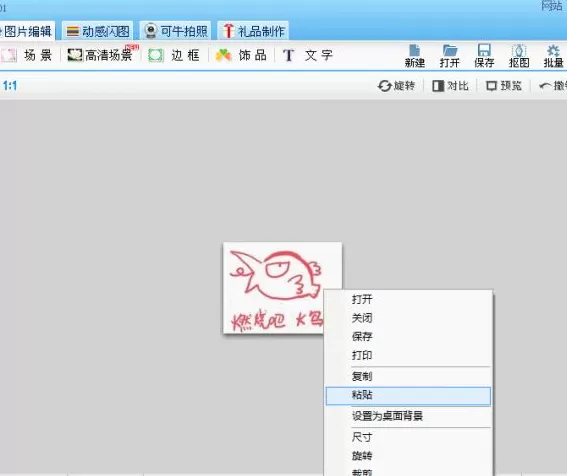Open the 高清场景 tool
This screenshot has height=476, width=567.
[101, 55]
